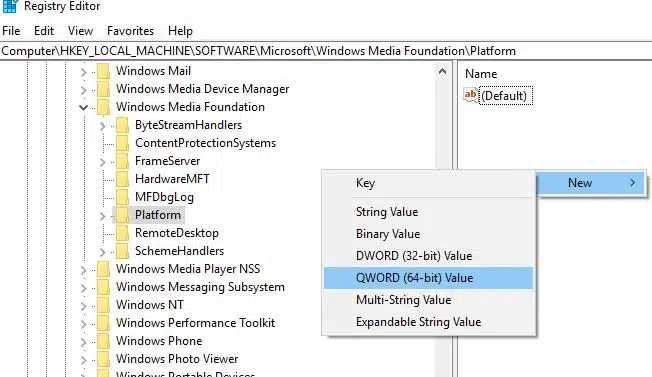Select the FrameServer folder icon
652x377 pixels.
(123, 161)
